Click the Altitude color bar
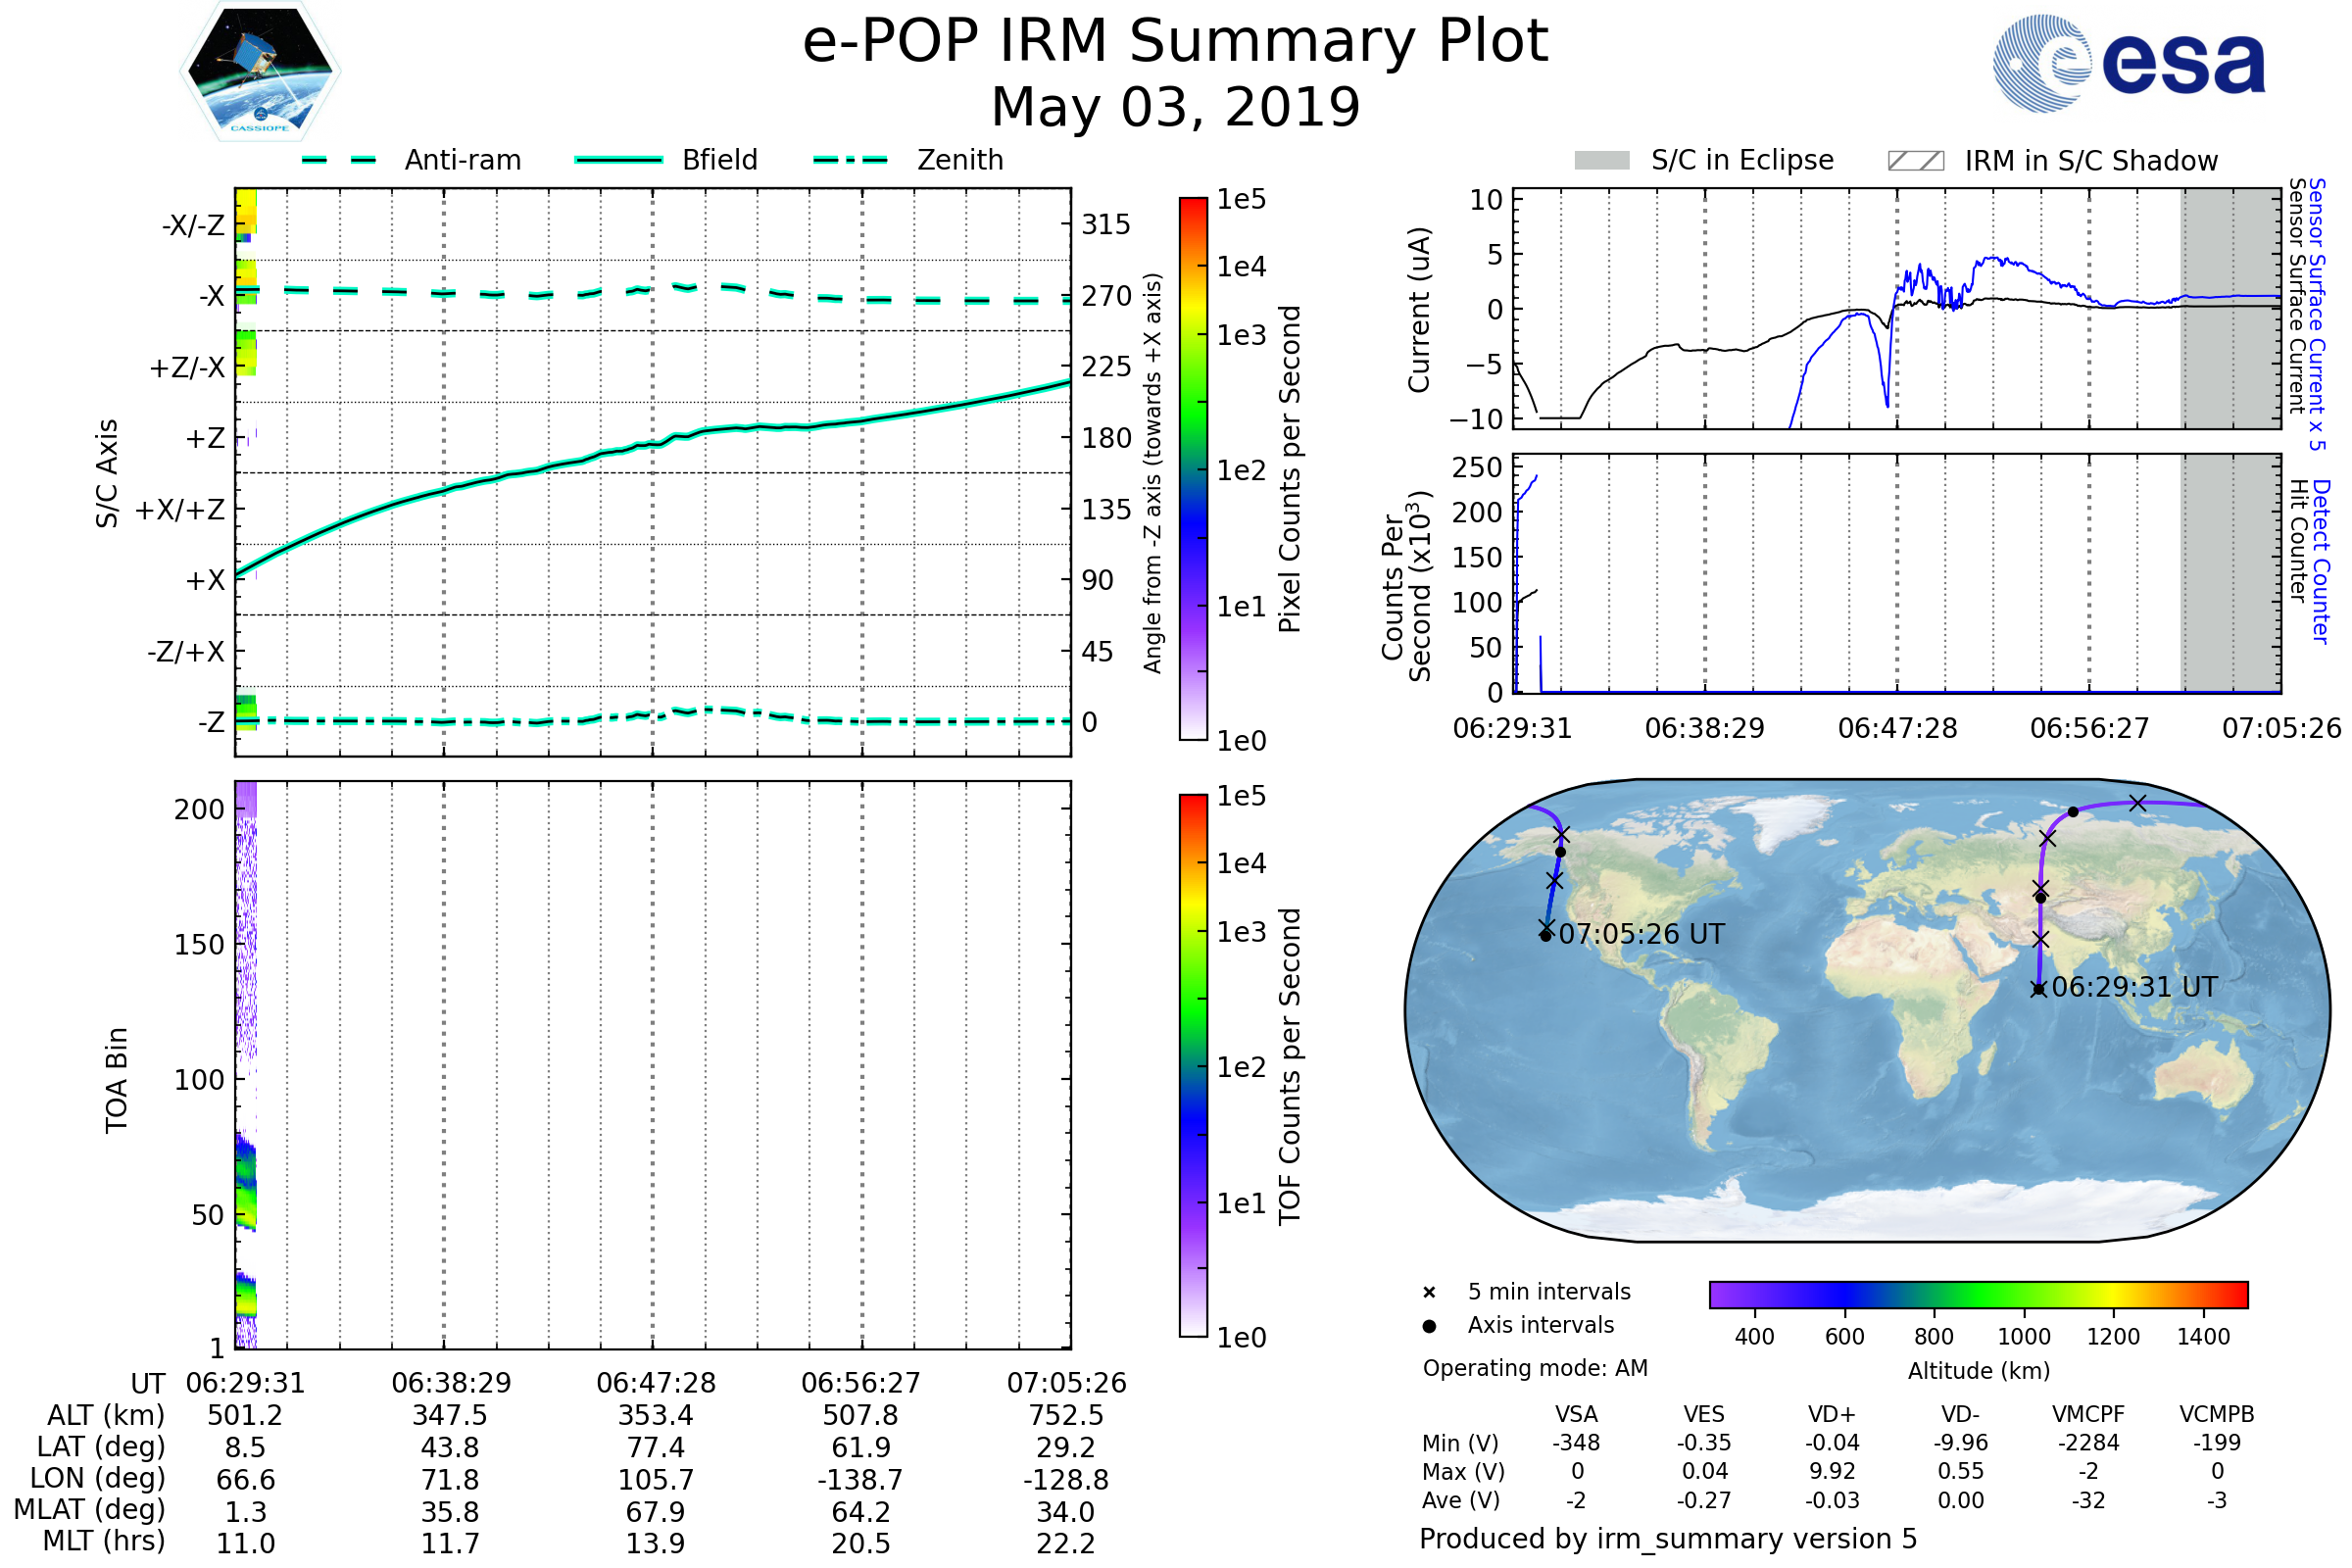 (x=1978, y=1294)
